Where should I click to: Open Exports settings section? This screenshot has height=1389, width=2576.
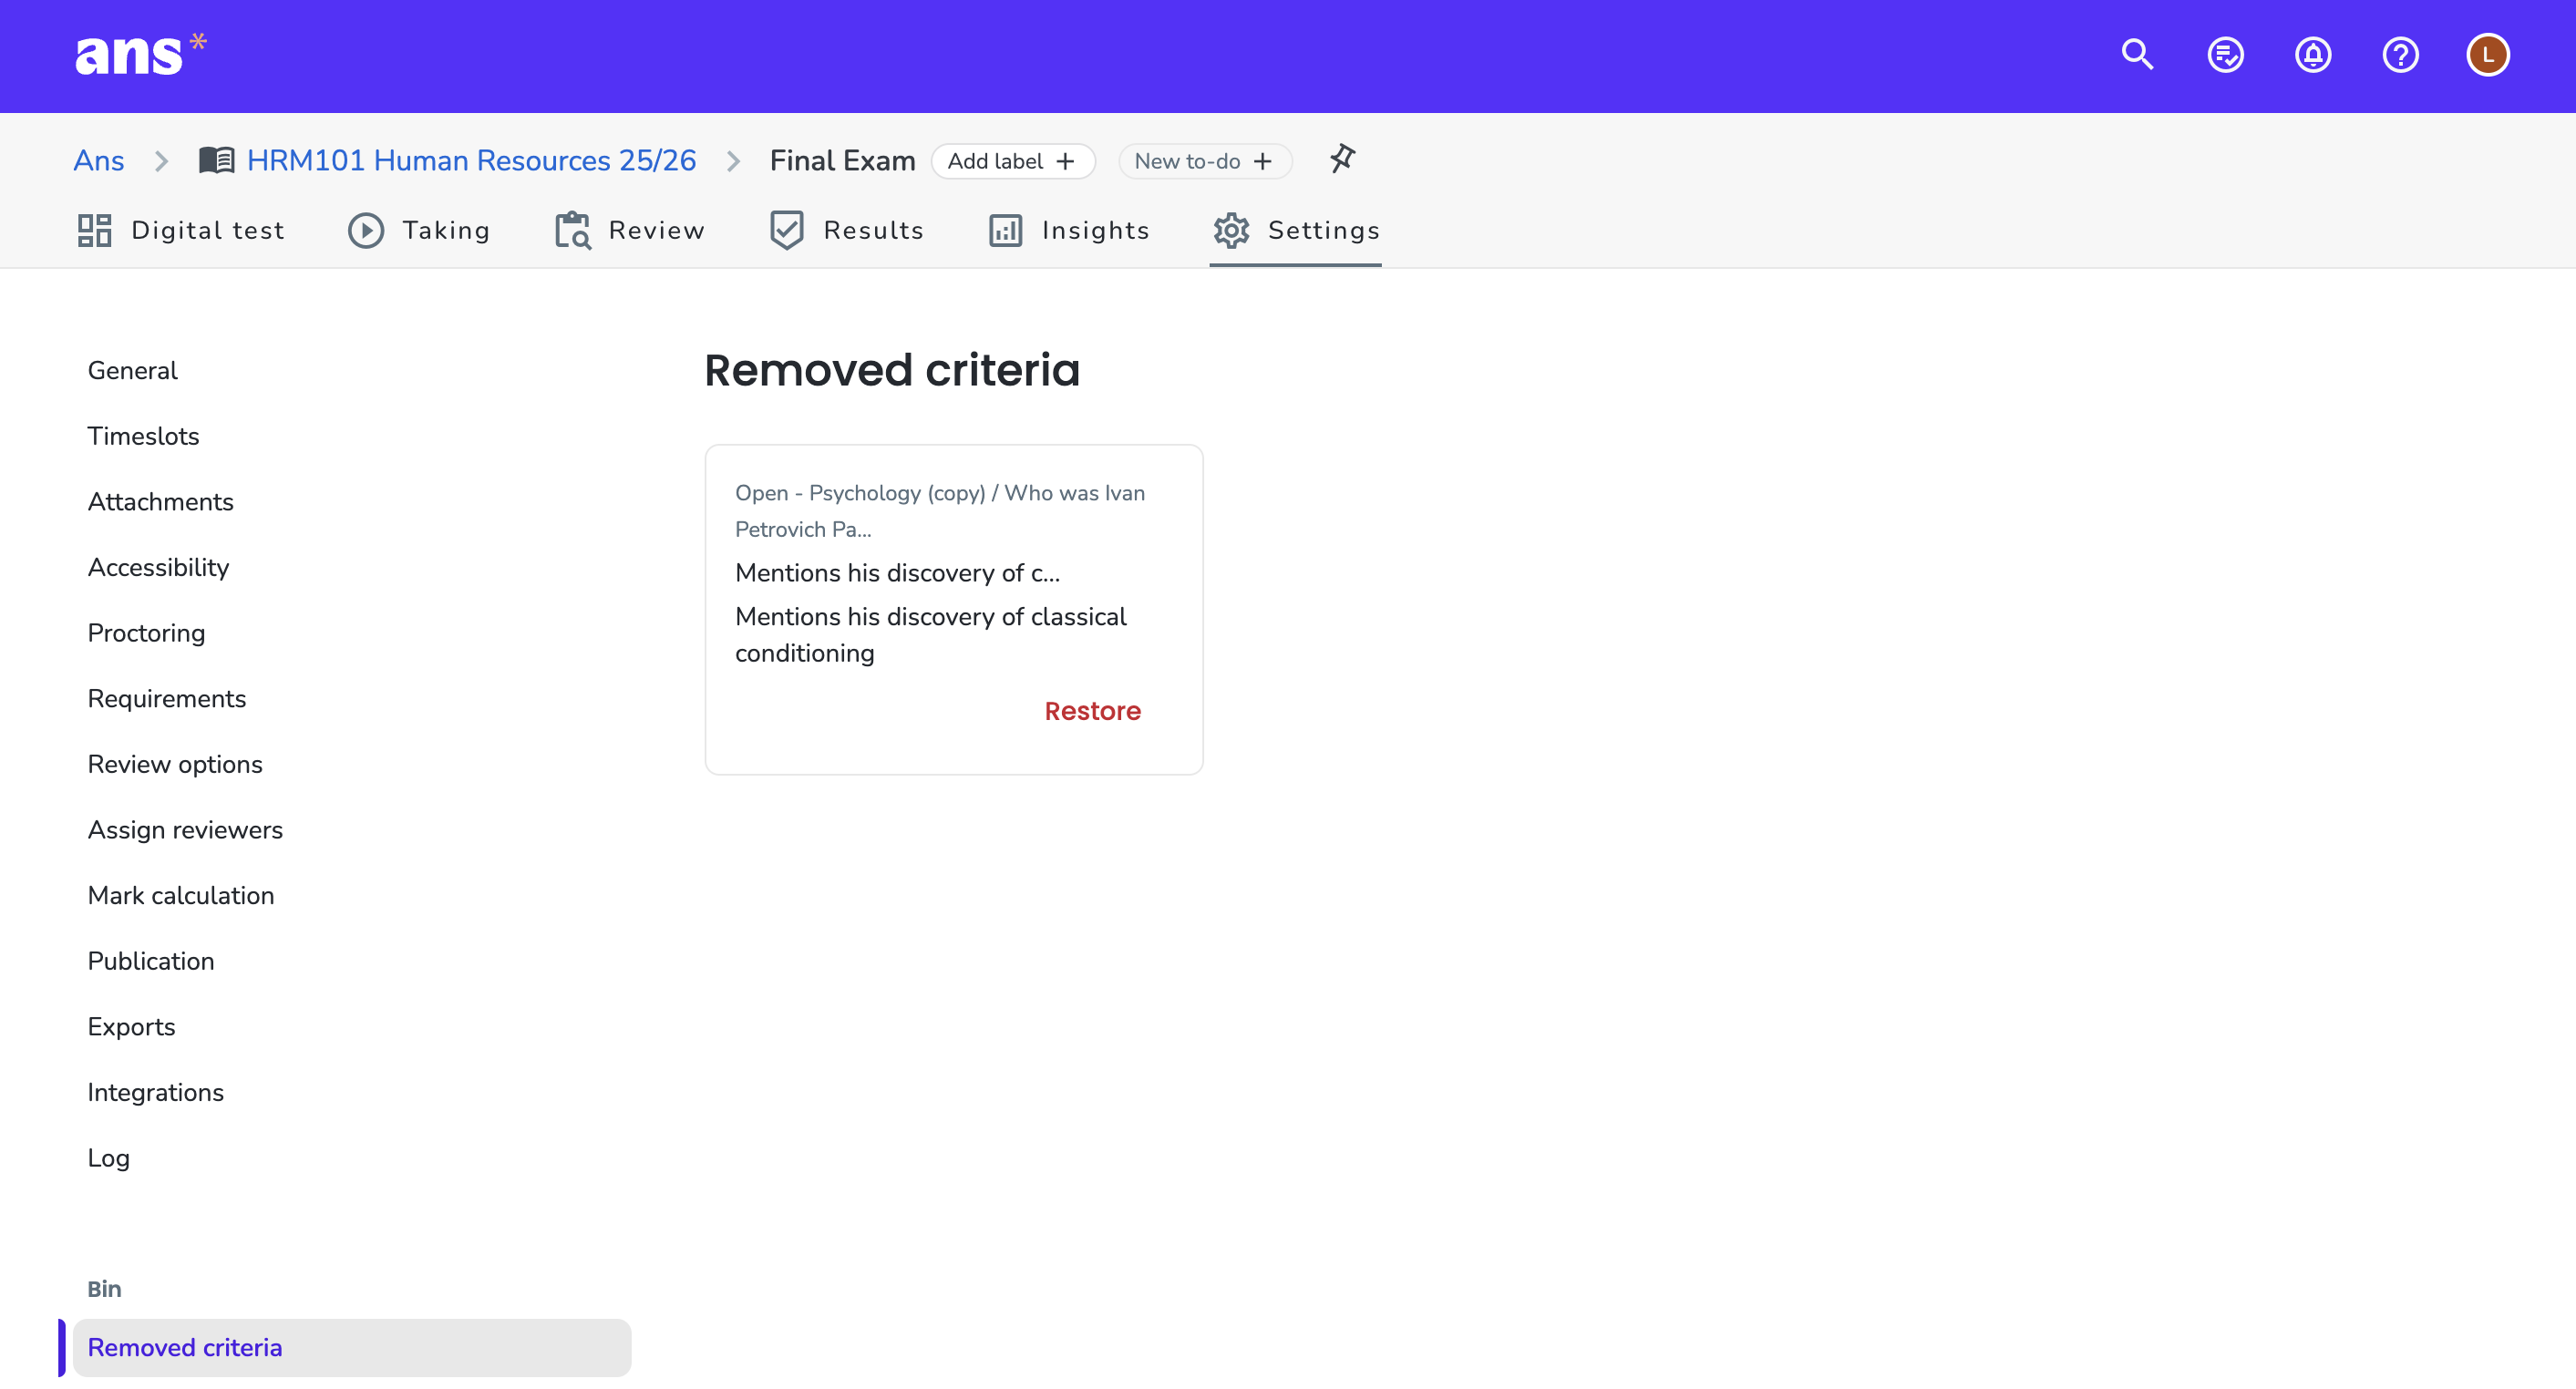click(x=132, y=1027)
